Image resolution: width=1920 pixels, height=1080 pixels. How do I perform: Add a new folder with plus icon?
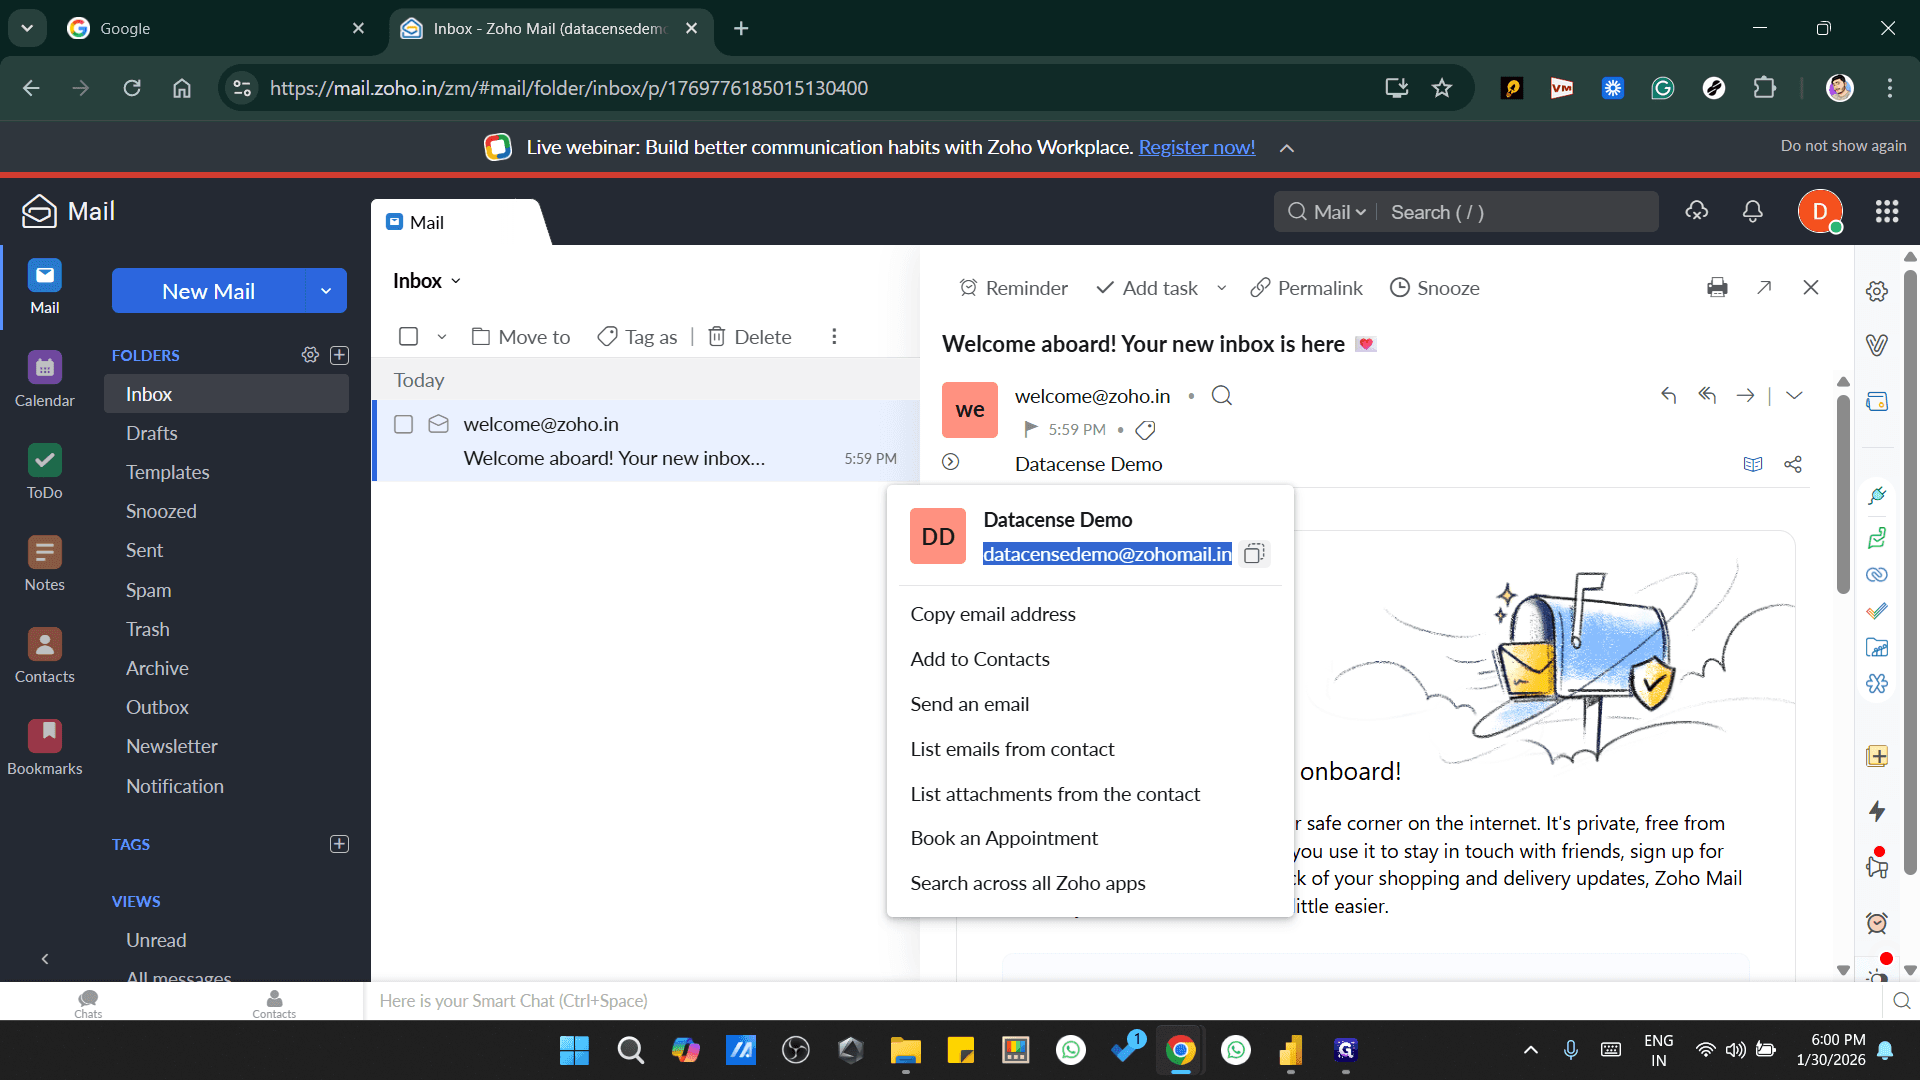click(340, 355)
